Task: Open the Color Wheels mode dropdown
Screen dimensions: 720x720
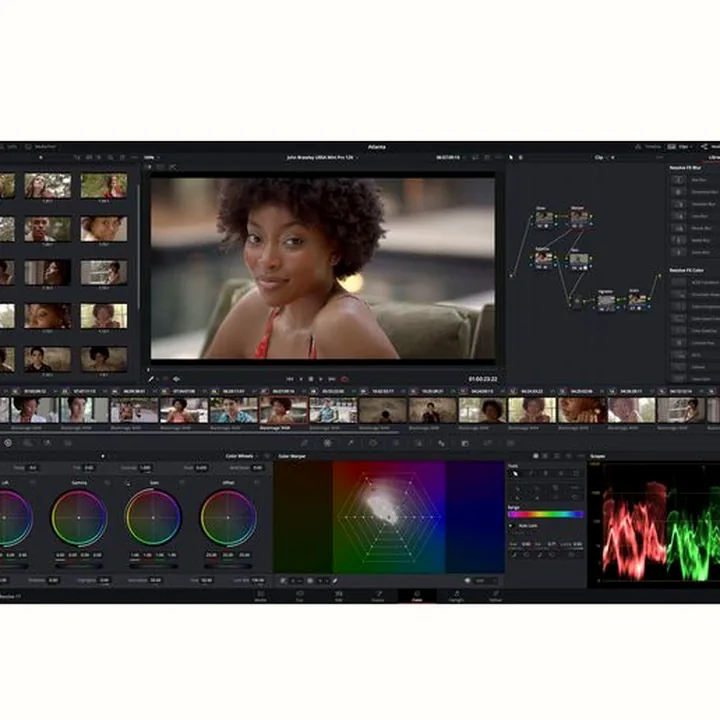Action: (242, 456)
